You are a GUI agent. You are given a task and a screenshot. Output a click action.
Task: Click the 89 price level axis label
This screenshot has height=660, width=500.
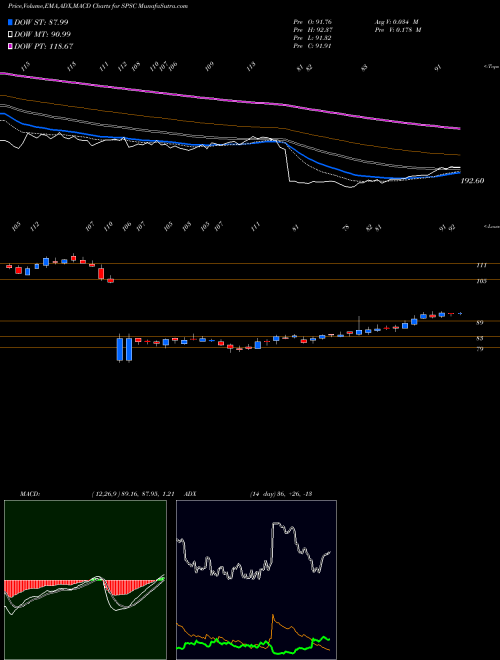(480, 323)
